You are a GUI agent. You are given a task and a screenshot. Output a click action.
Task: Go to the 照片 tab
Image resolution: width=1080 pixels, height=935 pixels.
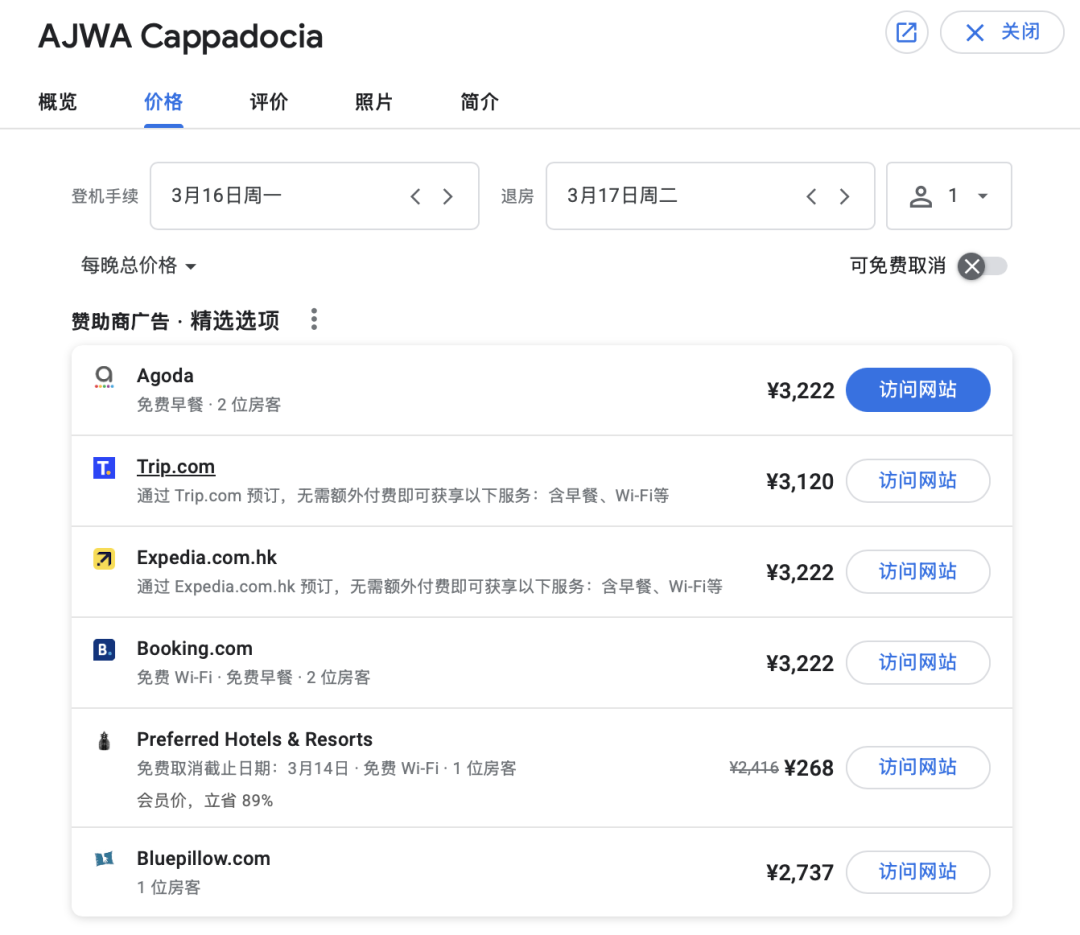tap(374, 102)
